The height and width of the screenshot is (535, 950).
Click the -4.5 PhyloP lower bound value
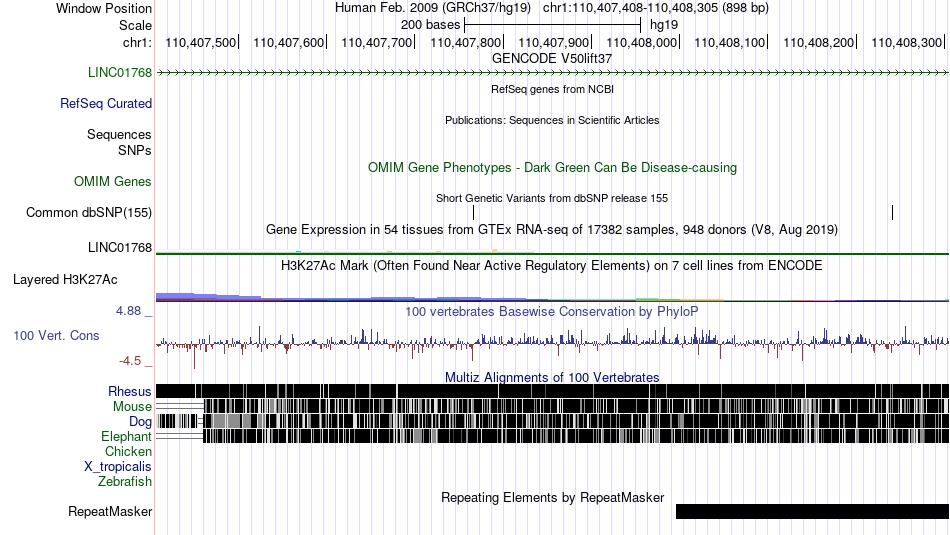[x=130, y=361]
